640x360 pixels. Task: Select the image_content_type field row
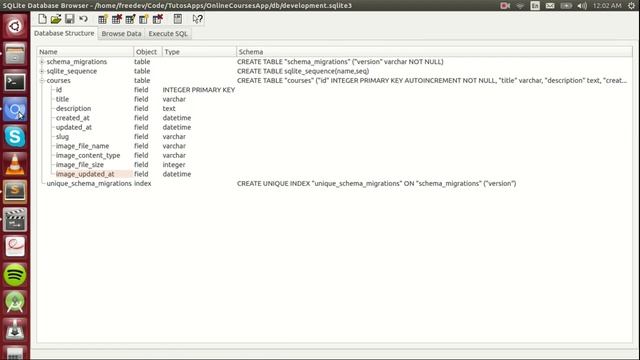point(335,156)
